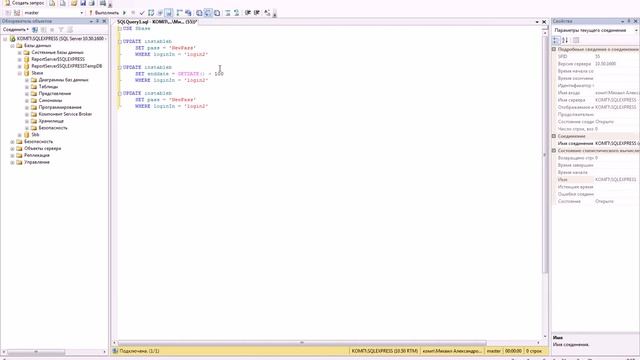Click the uncomment selected lines icon
Viewport: 640px width, 360px height.
tap(236, 13)
